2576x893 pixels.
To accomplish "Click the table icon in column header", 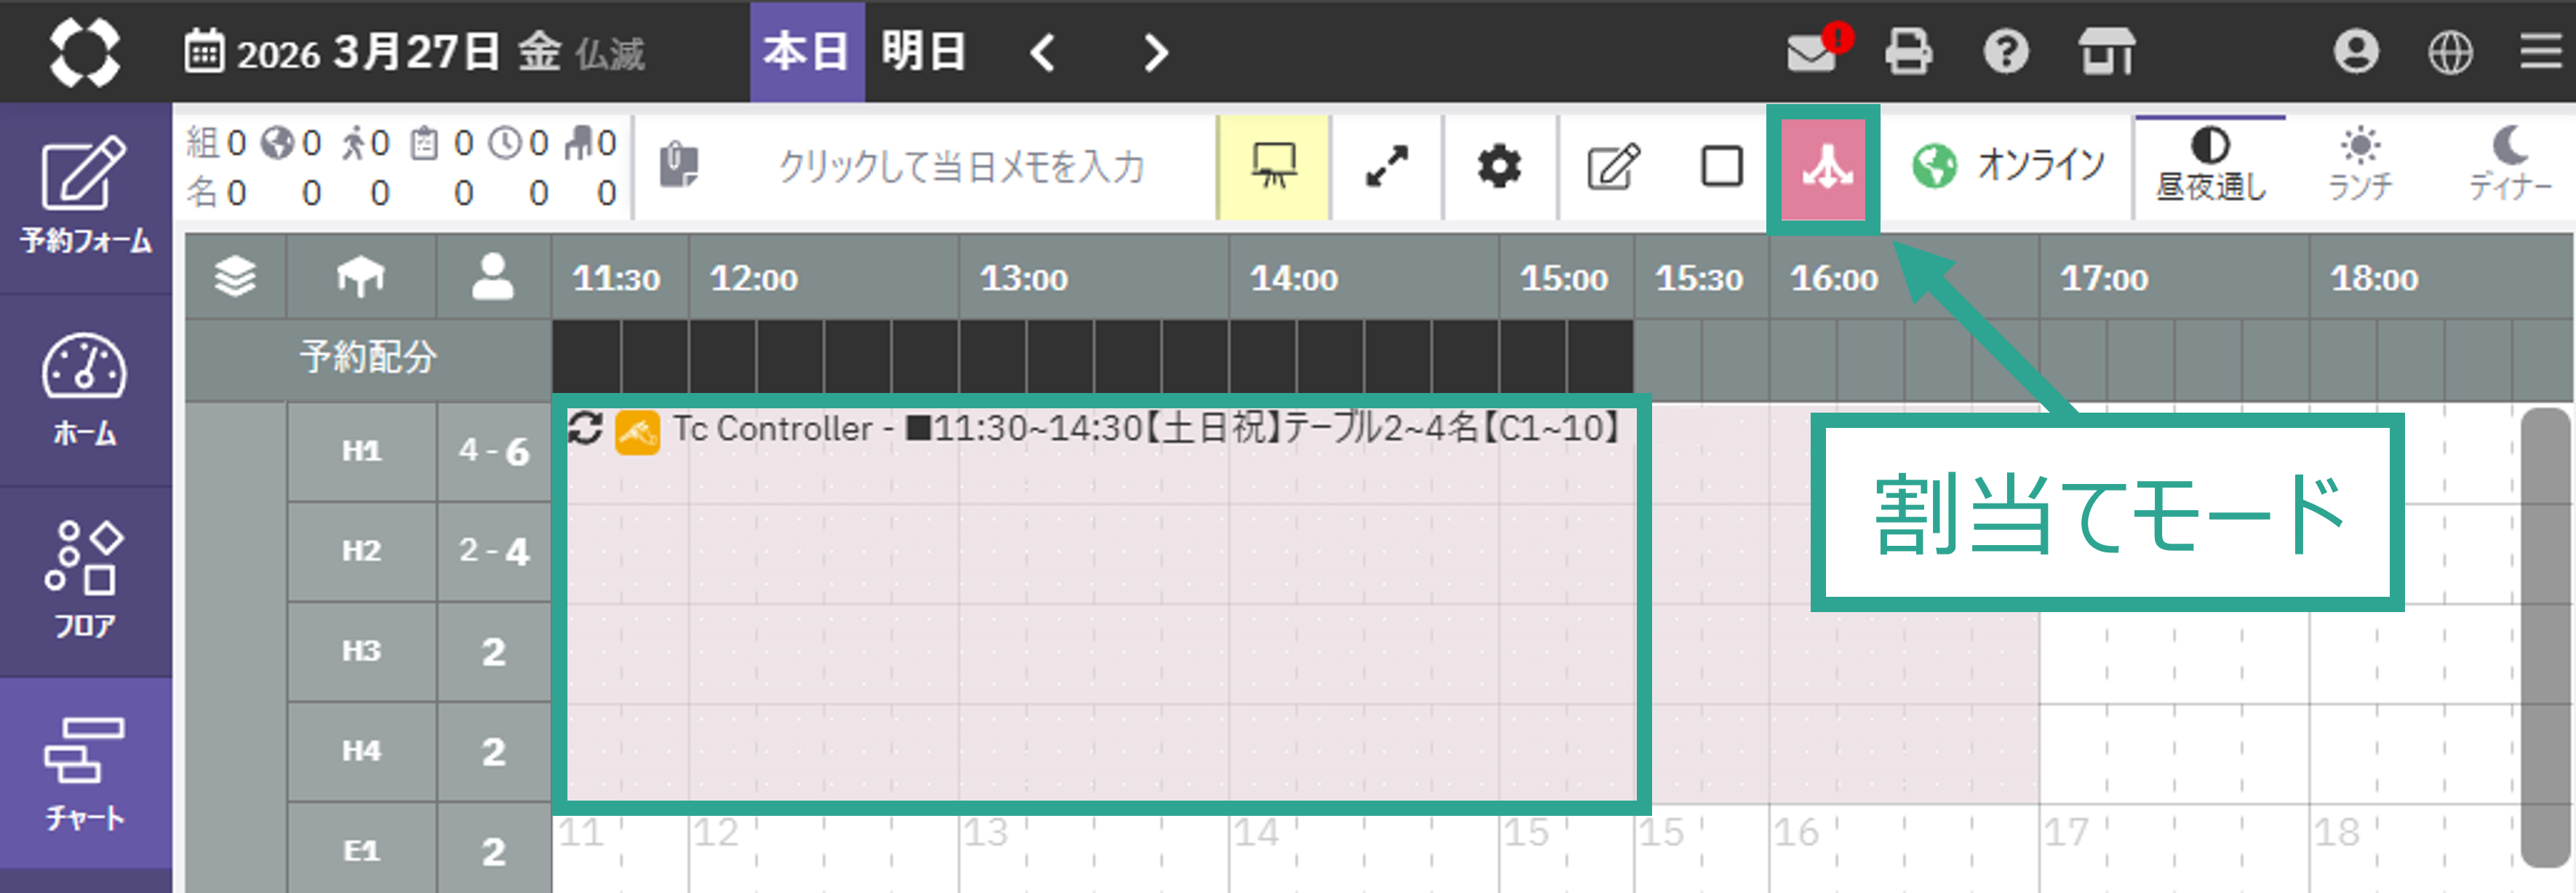I will pyautogui.click(x=361, y=277).
